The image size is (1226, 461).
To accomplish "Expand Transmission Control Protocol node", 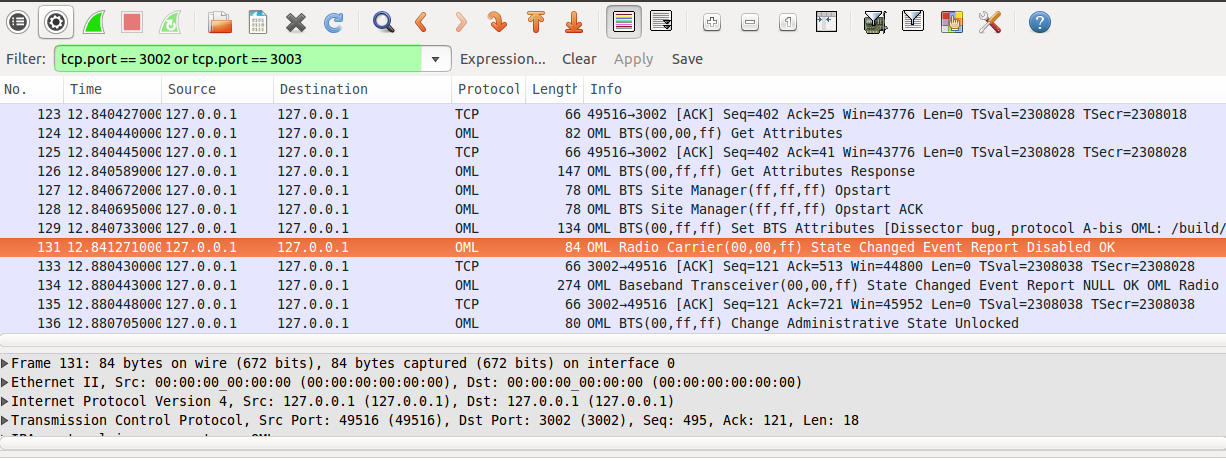I will [5, 420].
